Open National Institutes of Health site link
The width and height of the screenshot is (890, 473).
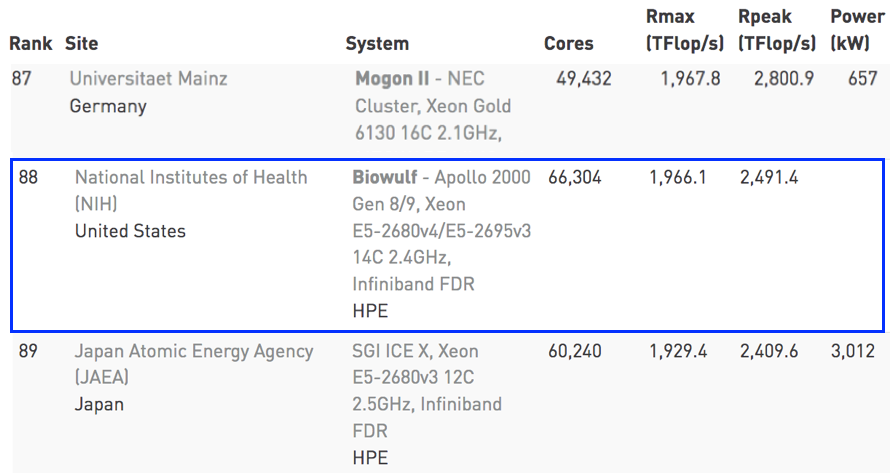[190, 178]
